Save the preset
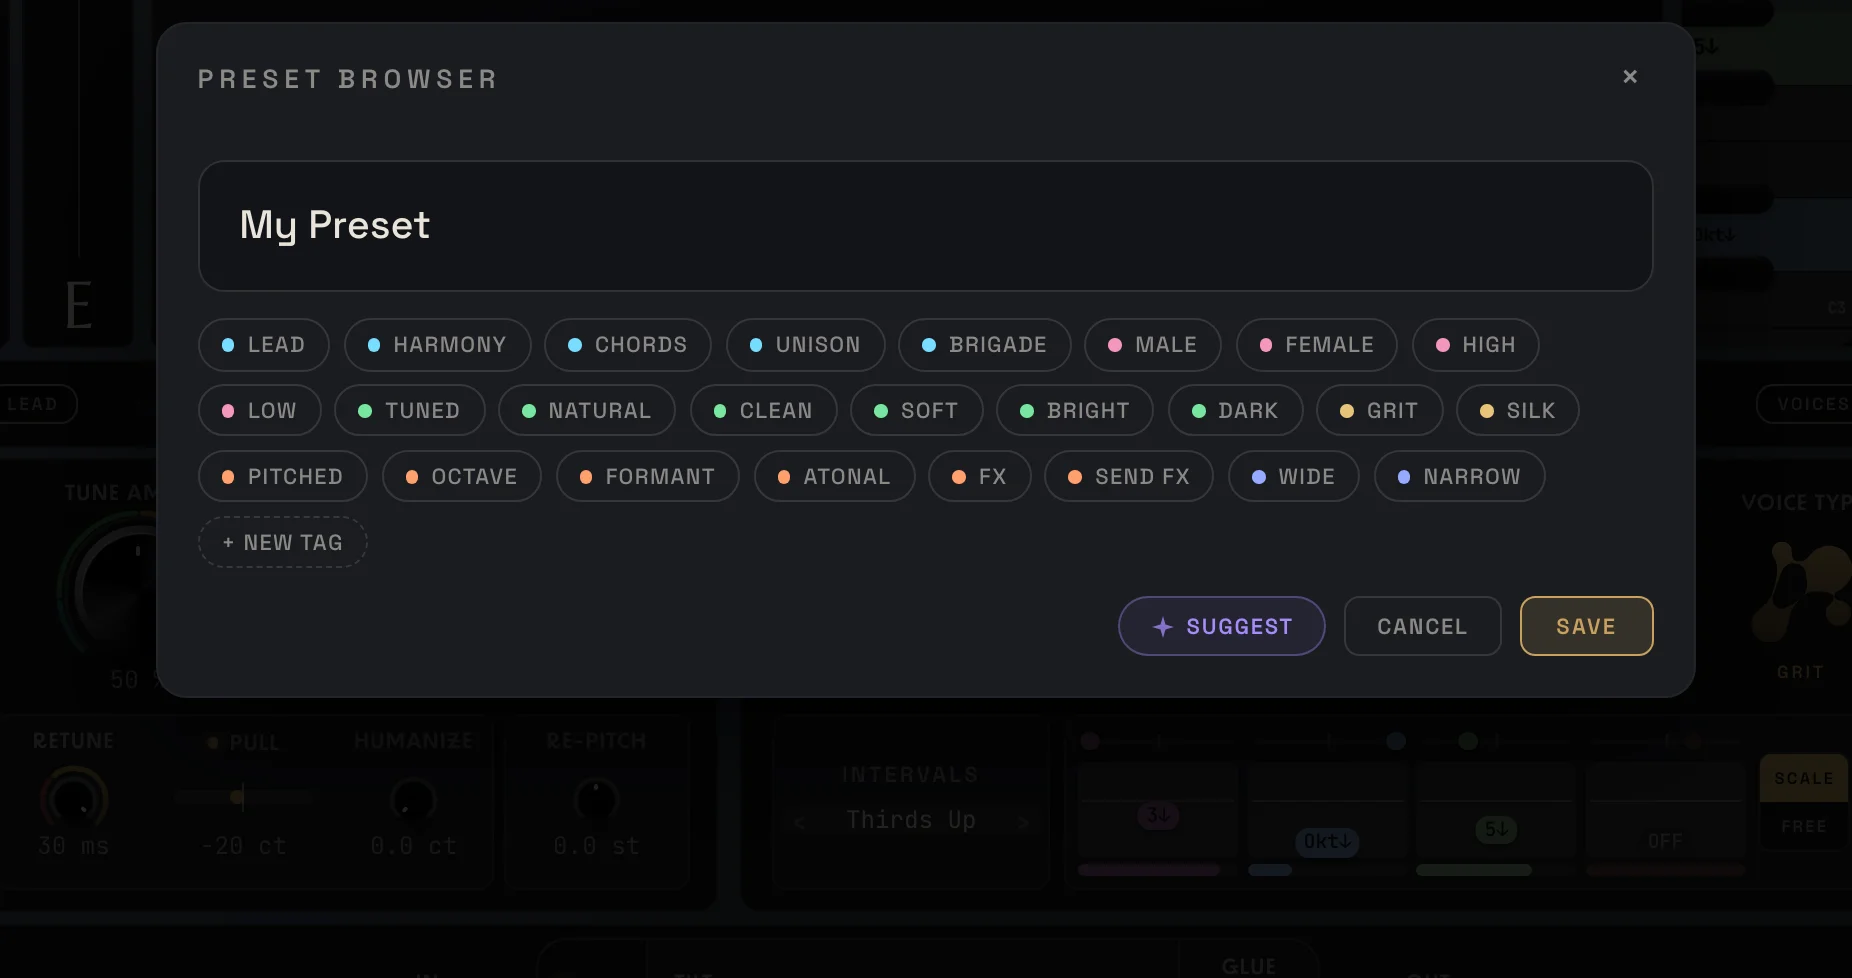 pyautogui.click(x=1587, y=627)
